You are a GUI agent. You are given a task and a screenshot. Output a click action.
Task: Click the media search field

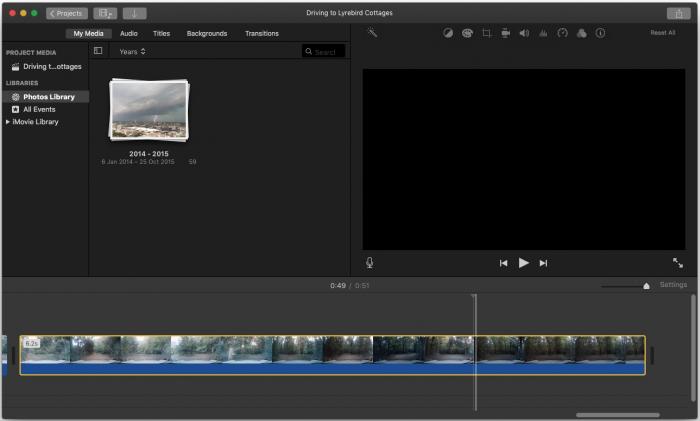tap(324, 52)
